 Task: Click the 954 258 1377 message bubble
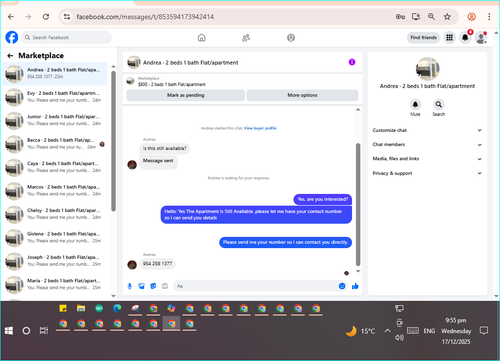[x=157, y=264]
